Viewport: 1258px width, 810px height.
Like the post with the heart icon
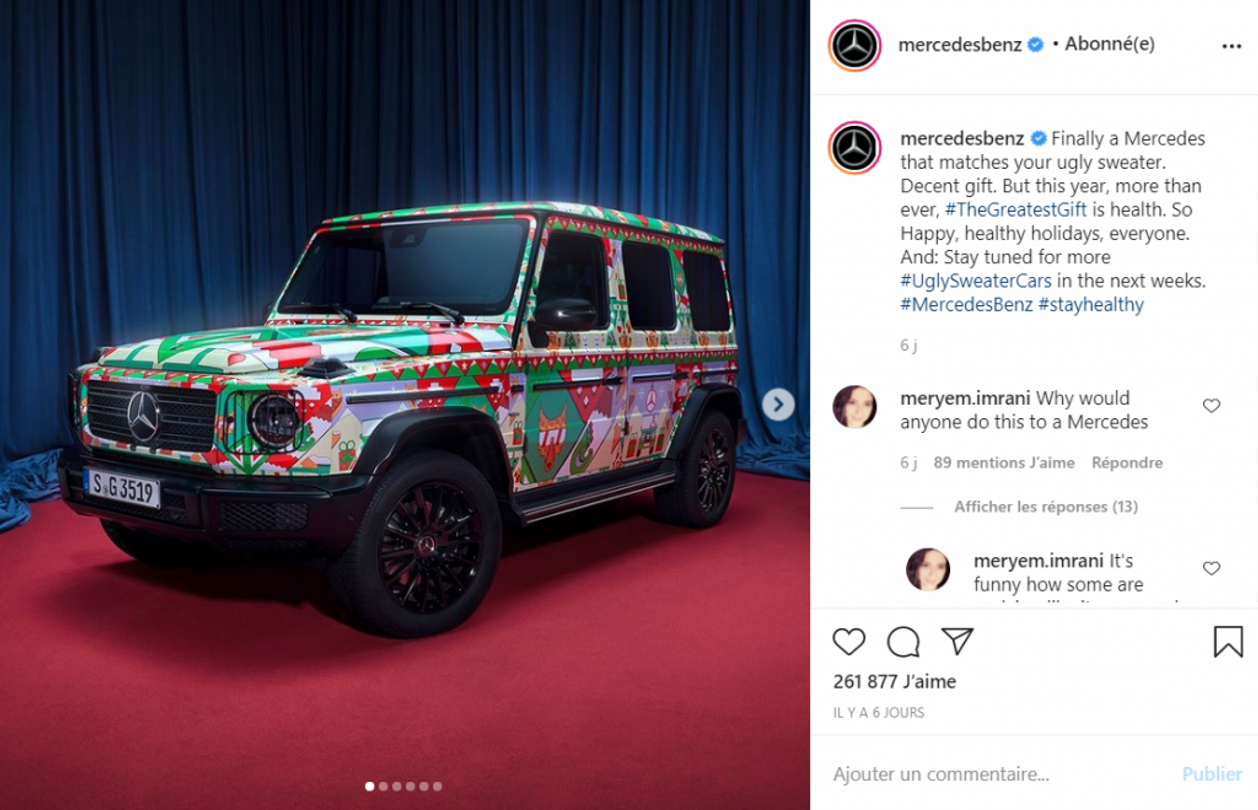(849, 641)
